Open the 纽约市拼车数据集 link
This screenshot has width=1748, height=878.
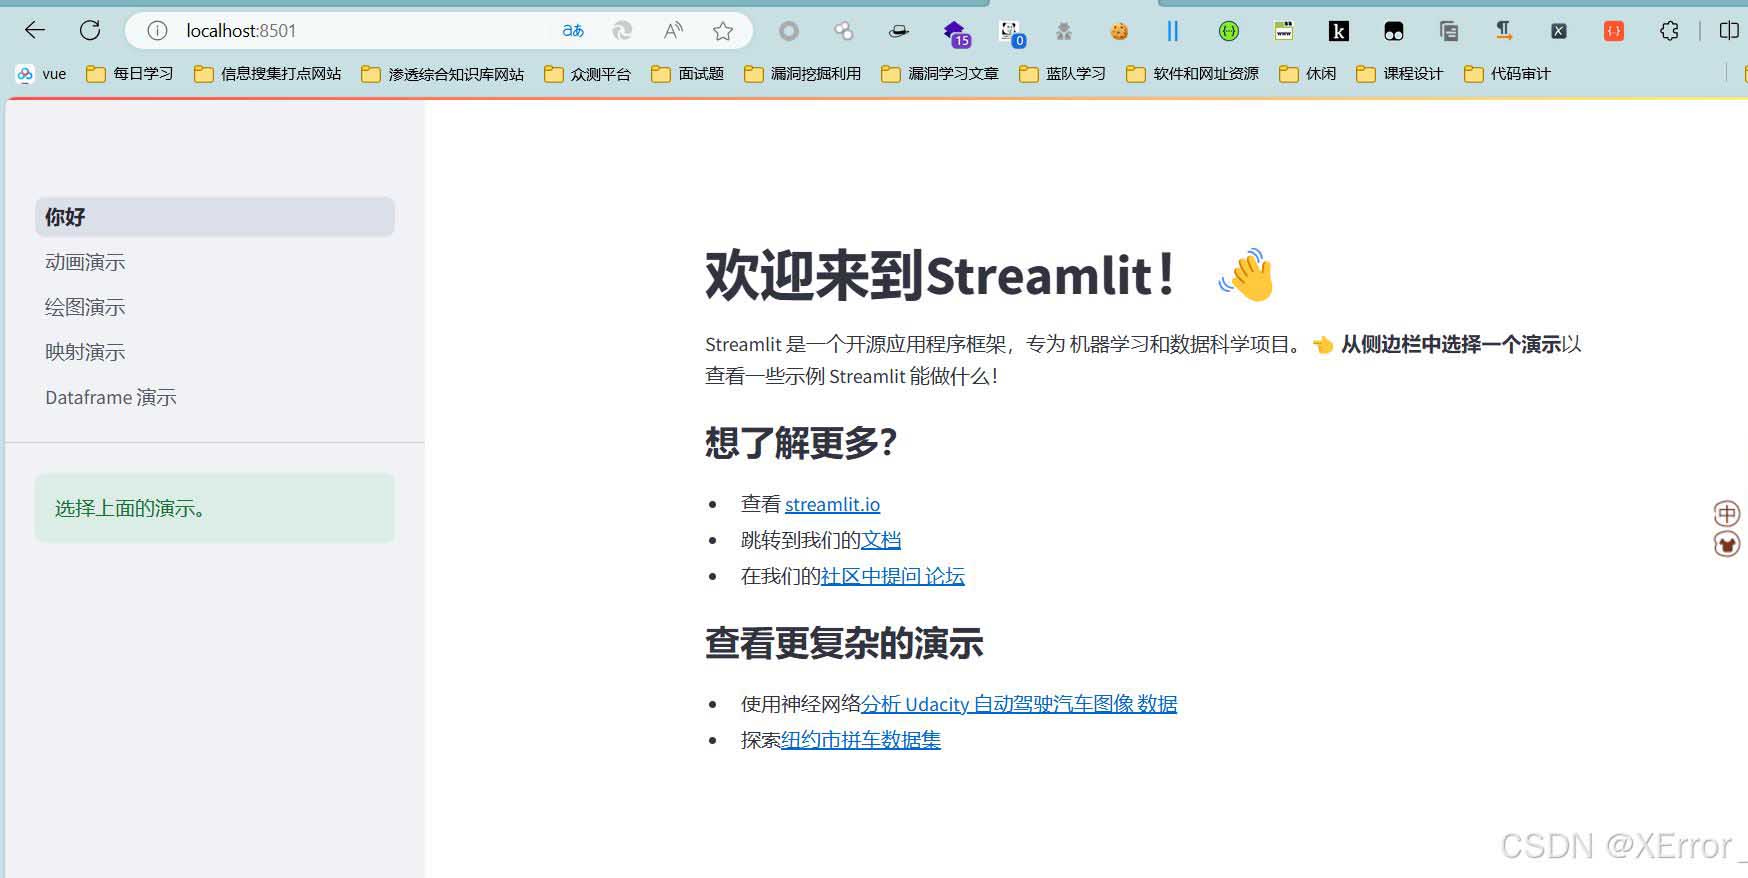[x=861, y=740]
